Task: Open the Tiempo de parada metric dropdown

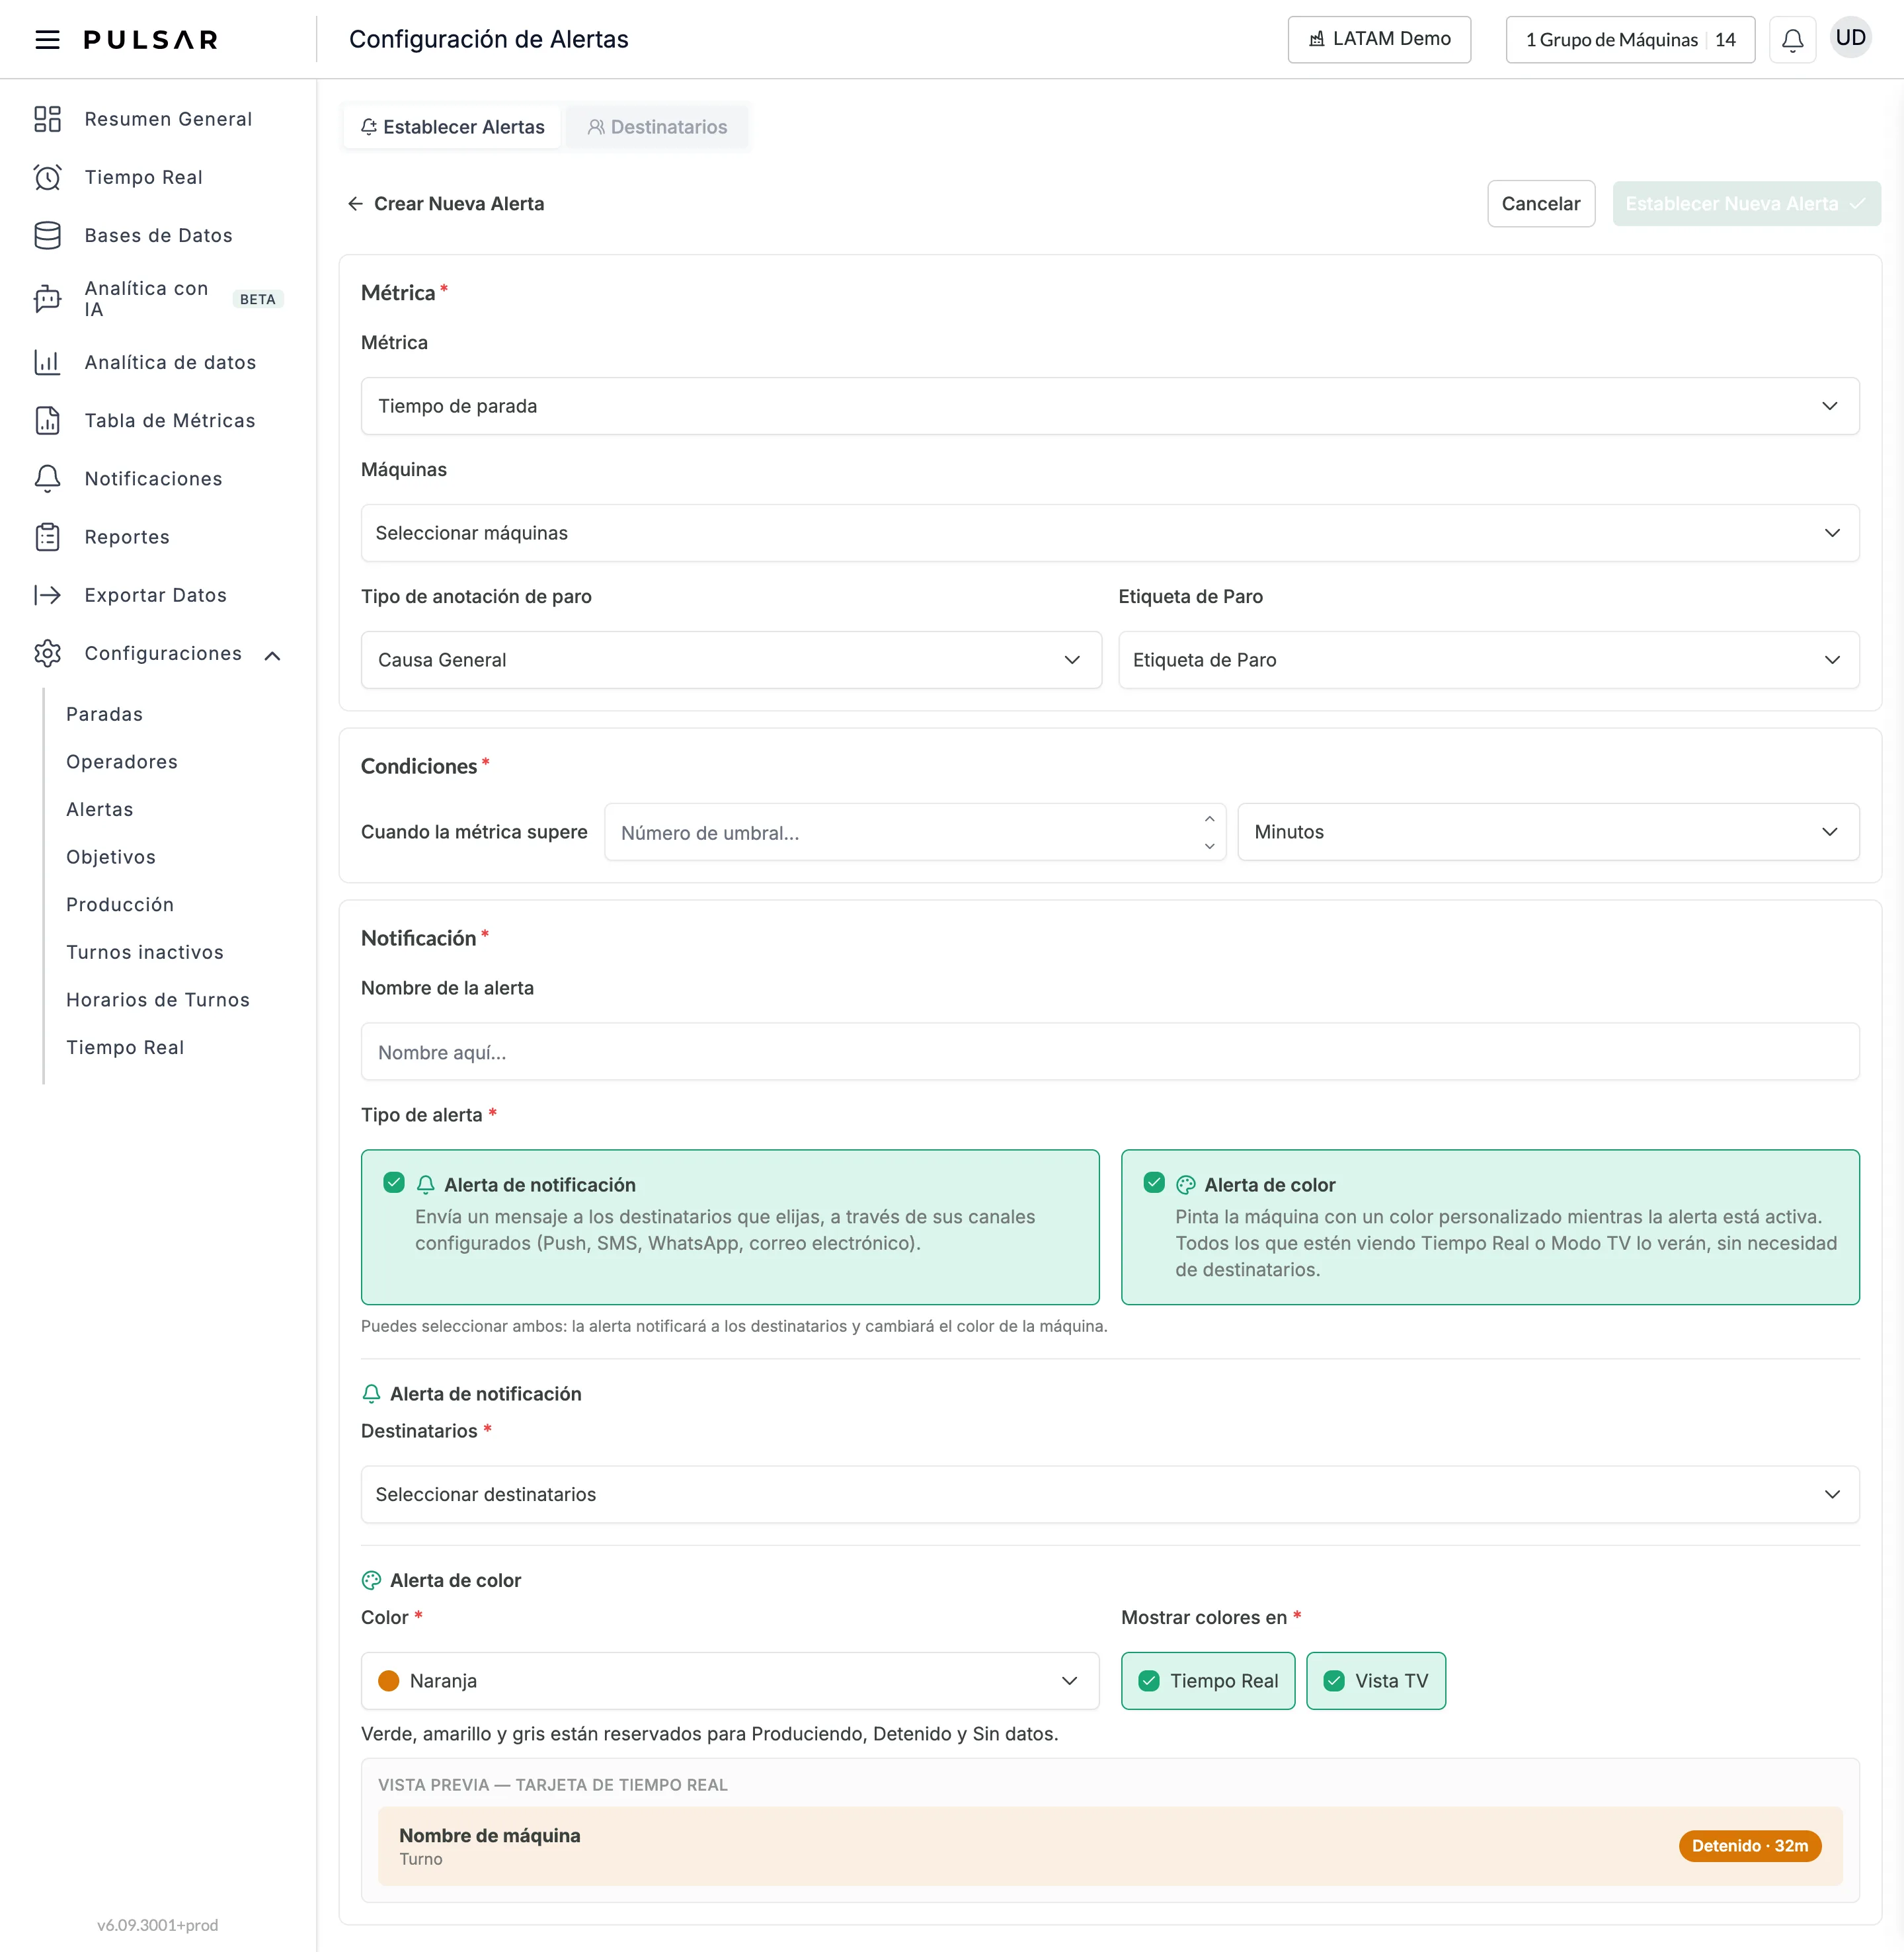Action: click(1110, 406)
